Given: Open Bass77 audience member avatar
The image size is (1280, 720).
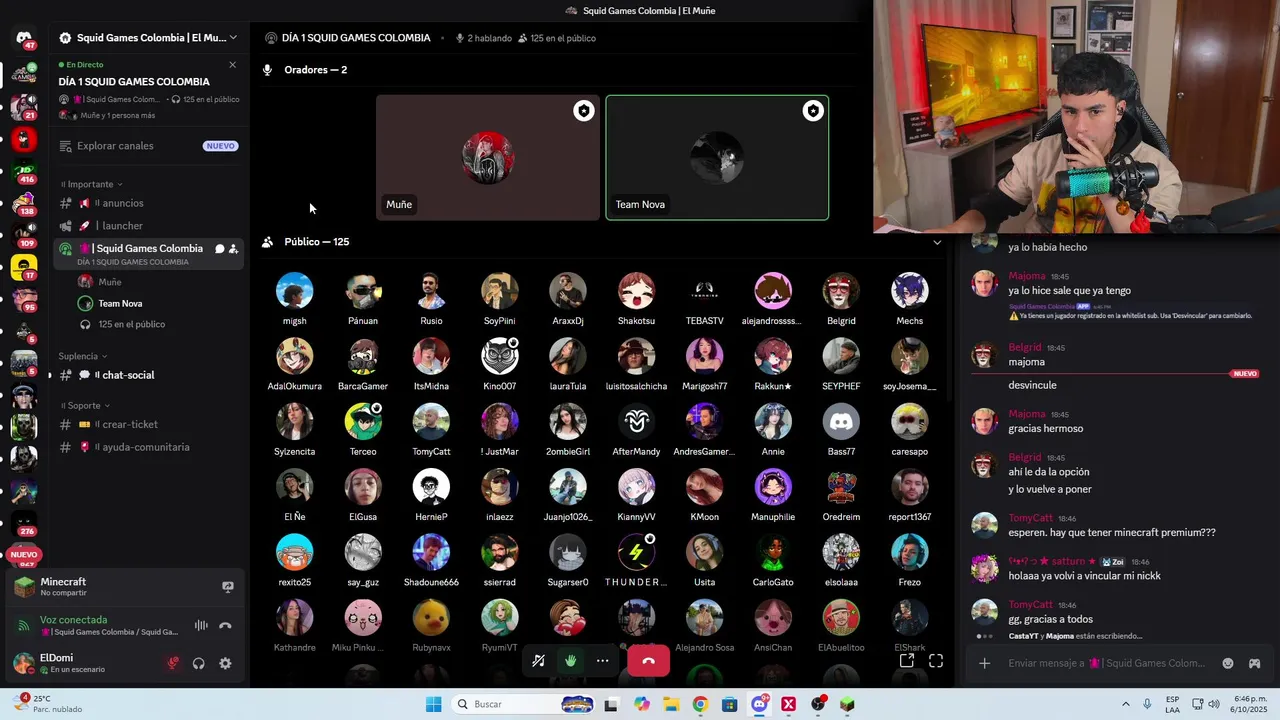Looking at the screenshot, I should [841, 422].
